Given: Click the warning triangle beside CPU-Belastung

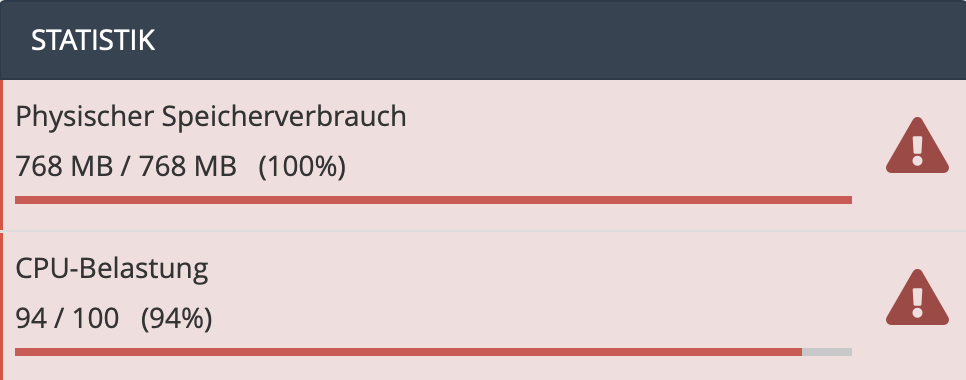Looking at the screenshot, I should [x=917, y=297].
